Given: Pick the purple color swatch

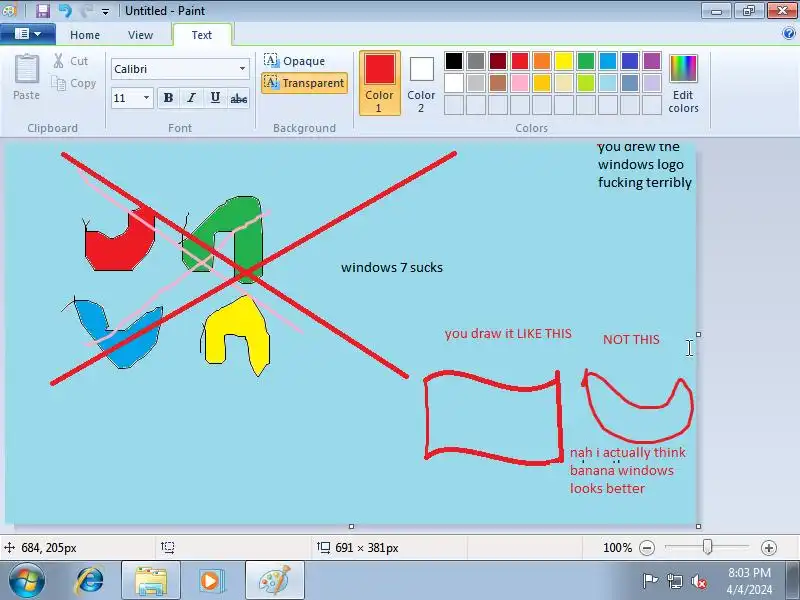Looking at the screenshot, I should tap(652, 61).
